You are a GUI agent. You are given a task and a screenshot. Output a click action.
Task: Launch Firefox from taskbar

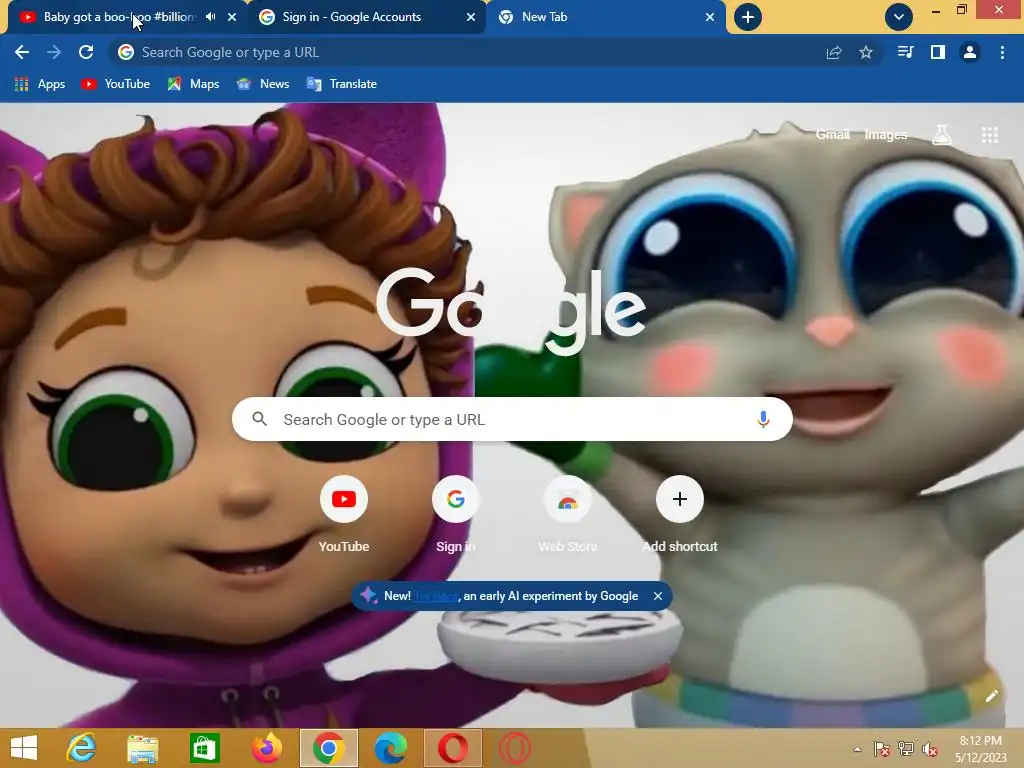click(x=266, y=748)
